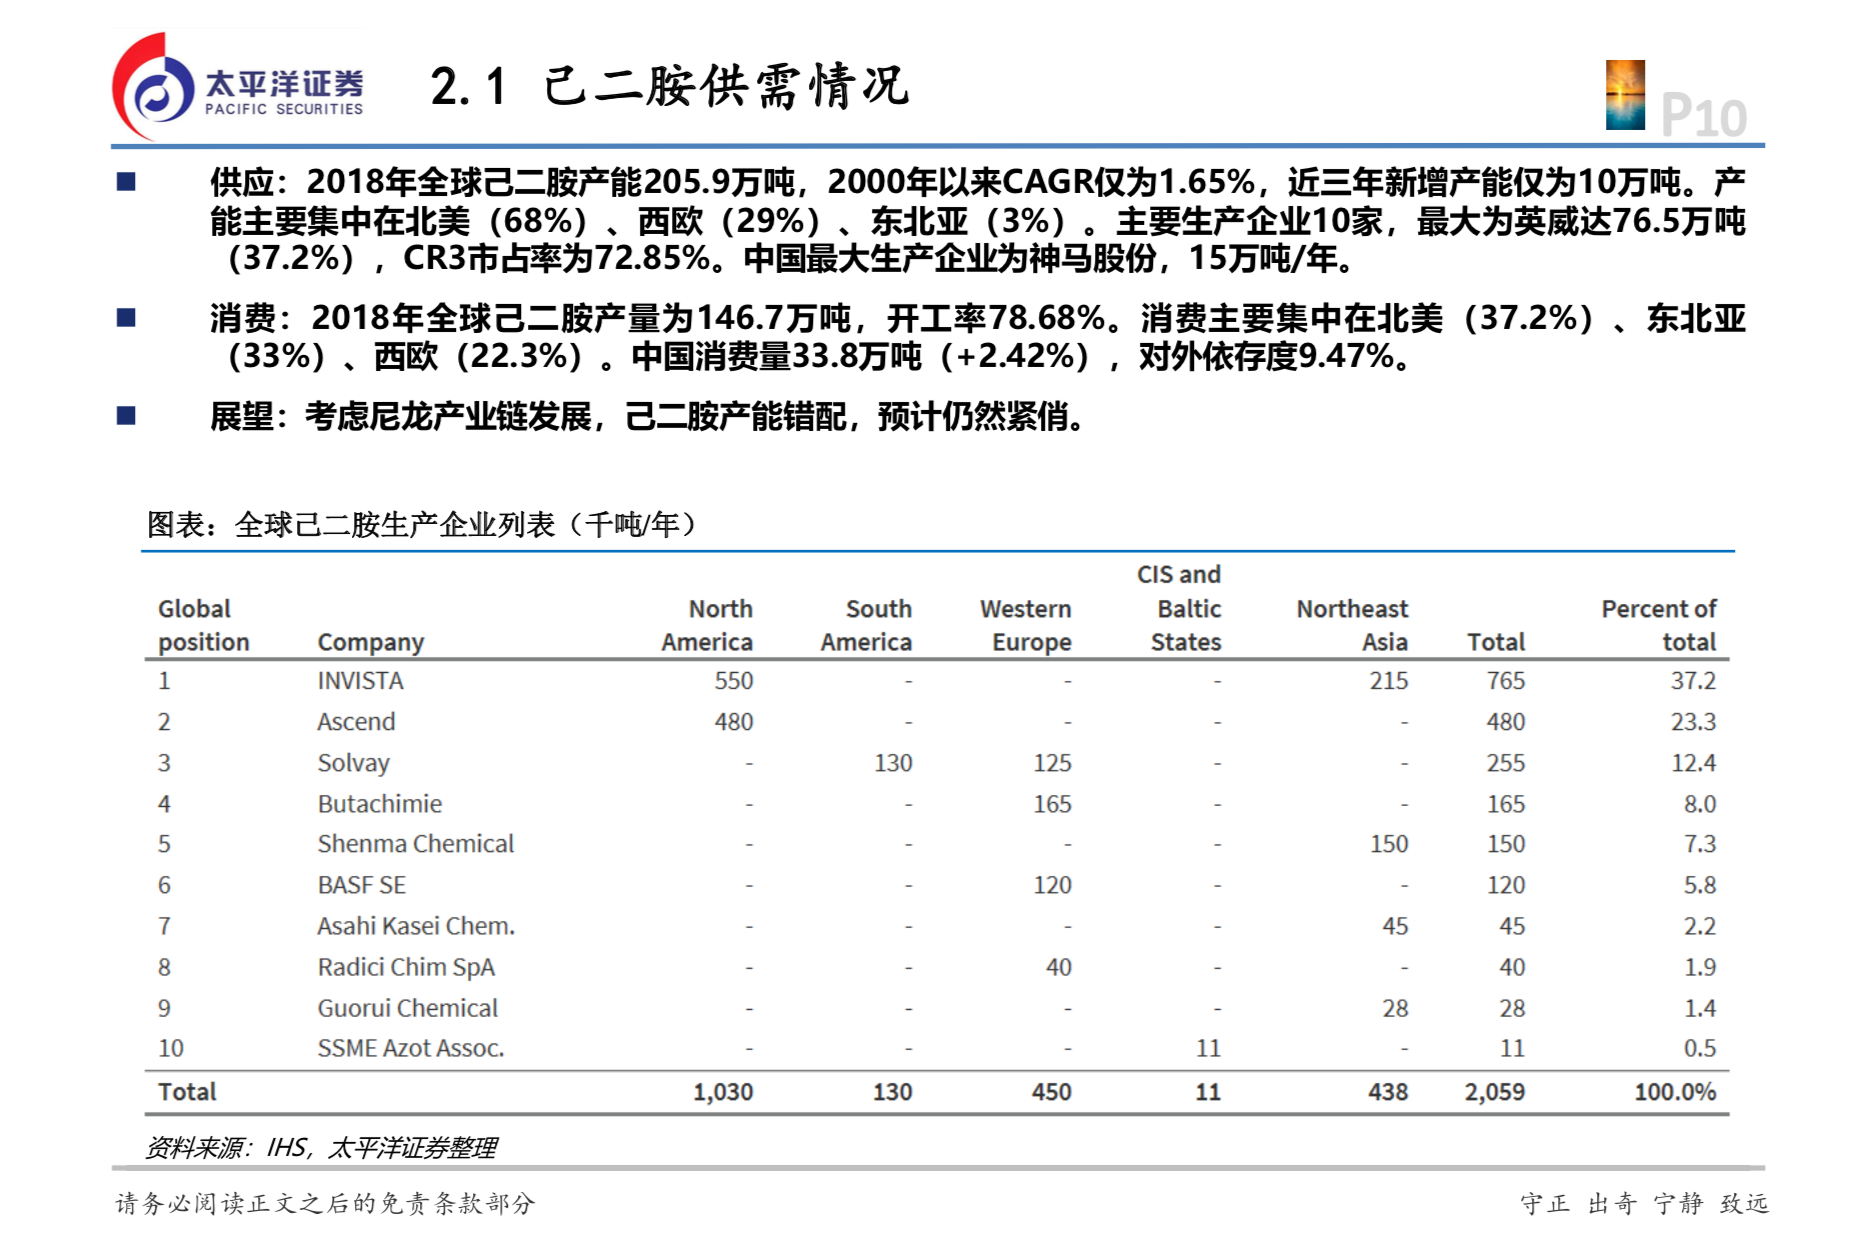1868x1256 pixels.
Task: Click Radici Chim SpA's percent value 1.9
Action: [1700, 967]
